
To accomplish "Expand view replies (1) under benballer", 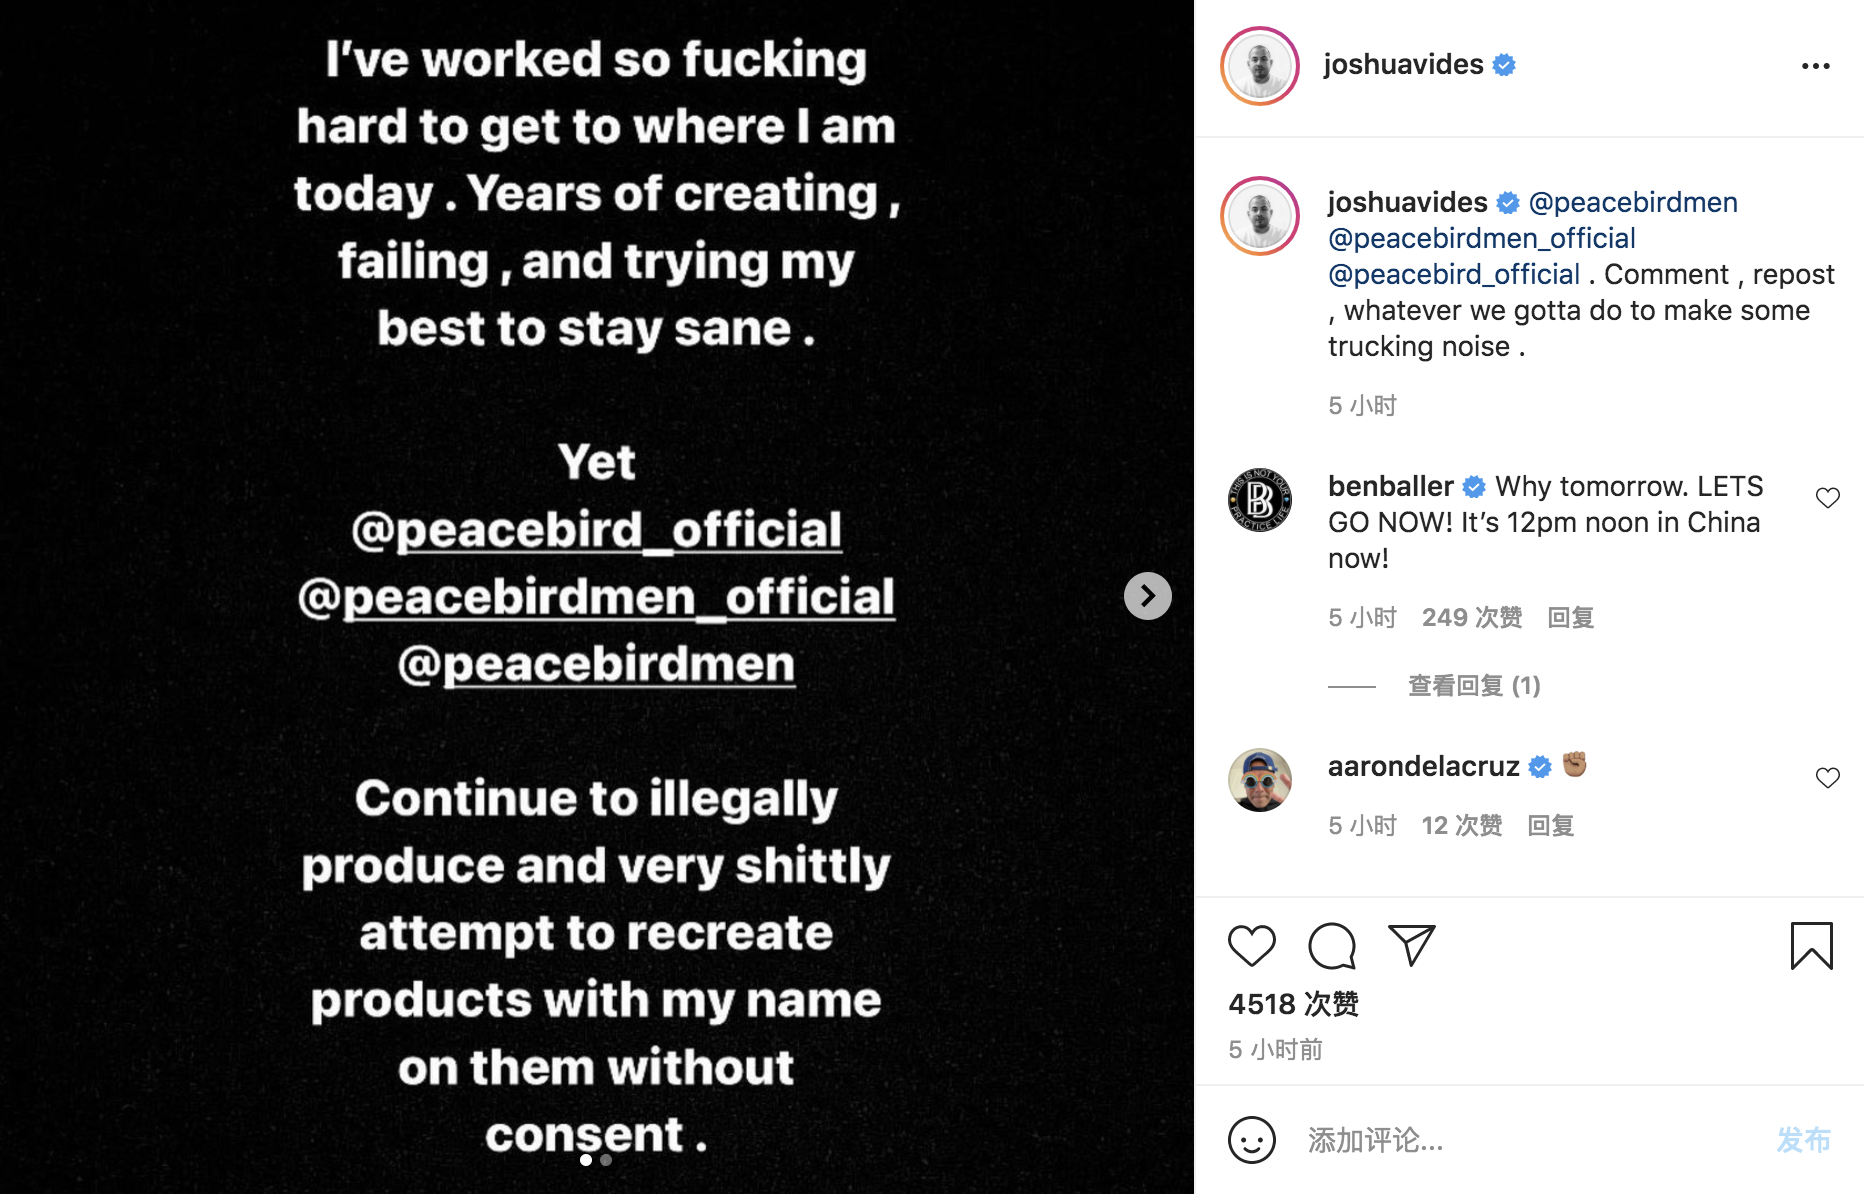I will click(x=1474, y=686).
